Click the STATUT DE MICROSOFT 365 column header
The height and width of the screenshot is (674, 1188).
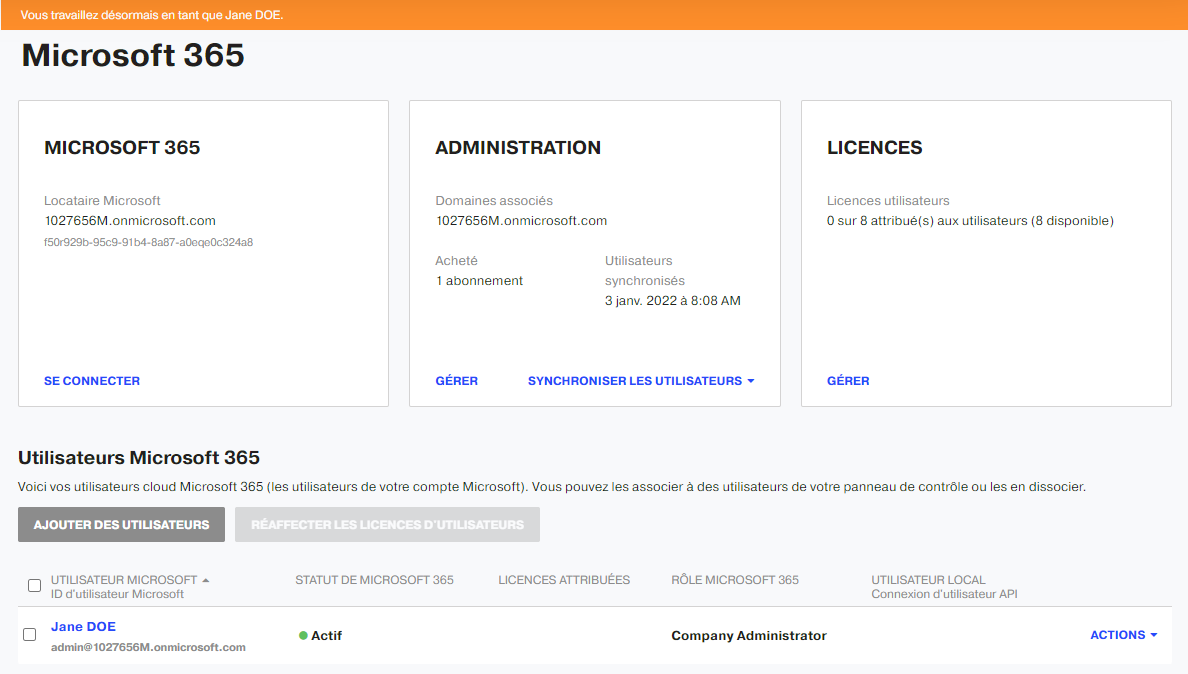[x=374, y=580]
